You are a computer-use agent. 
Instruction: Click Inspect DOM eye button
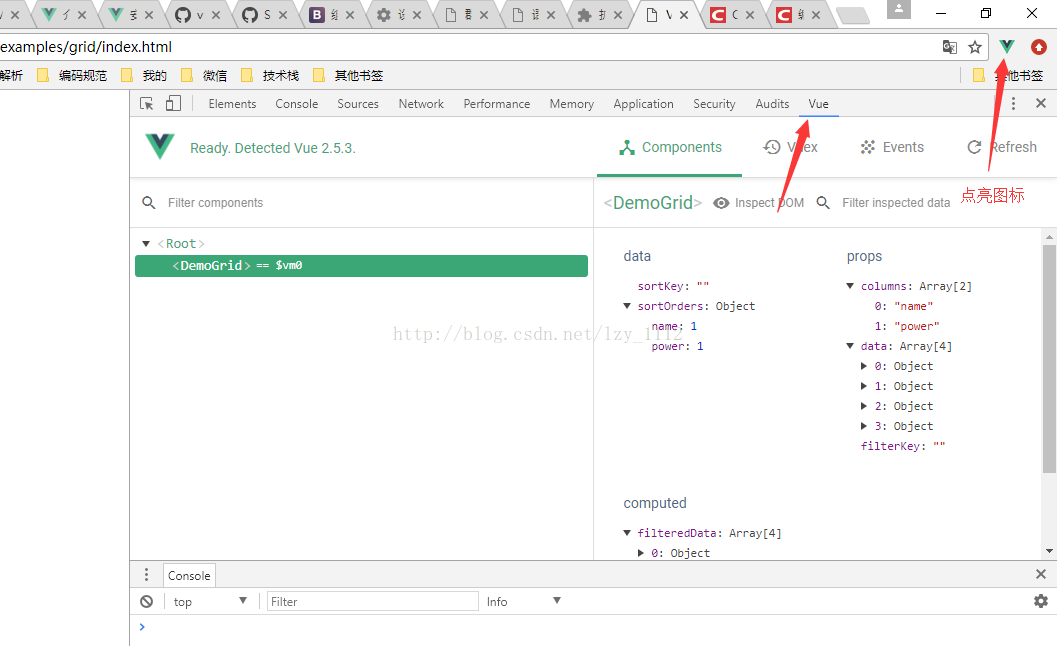coord(758,203)
